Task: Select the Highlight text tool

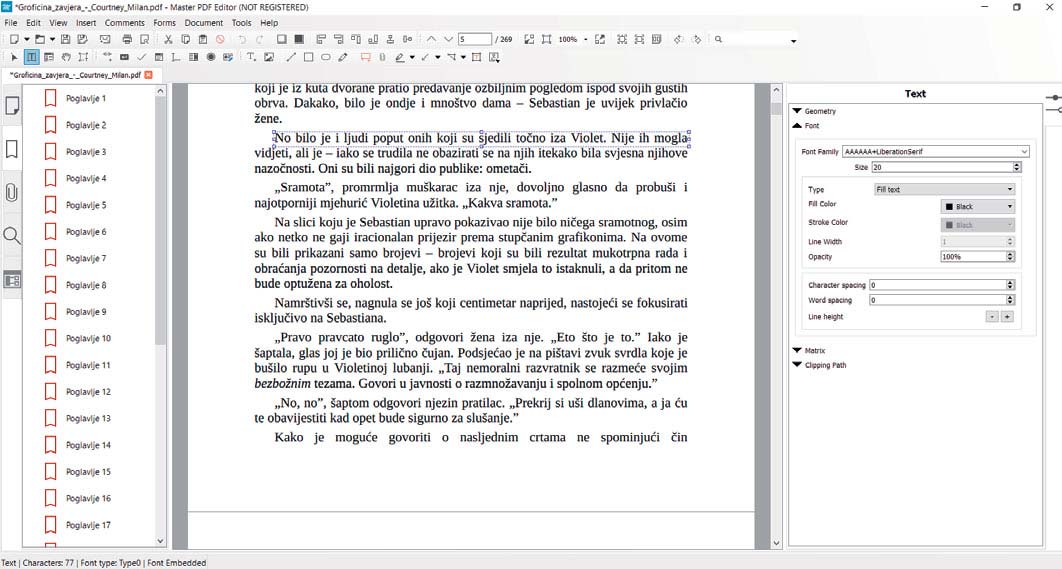Action: tap(400, 57)
